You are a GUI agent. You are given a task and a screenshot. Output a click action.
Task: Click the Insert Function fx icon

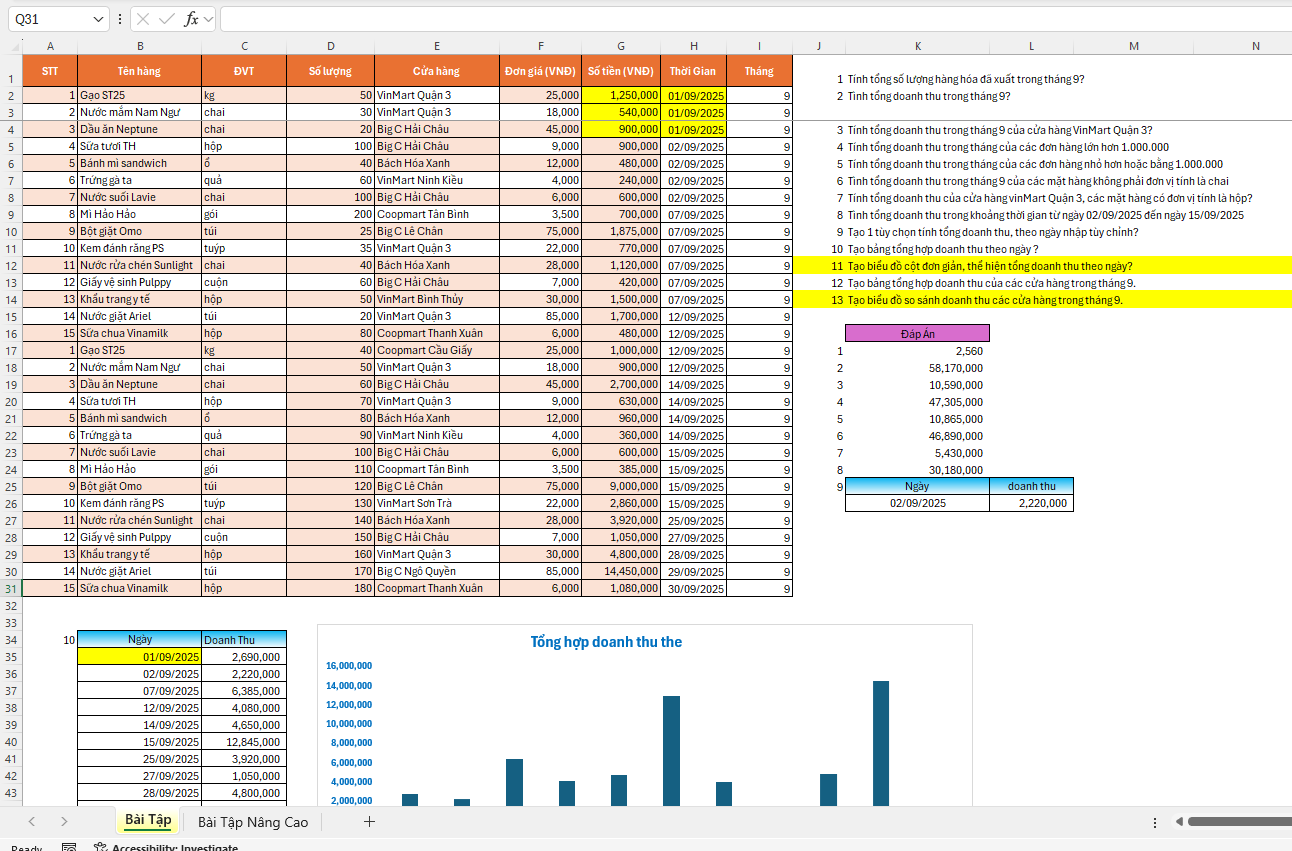190,19
